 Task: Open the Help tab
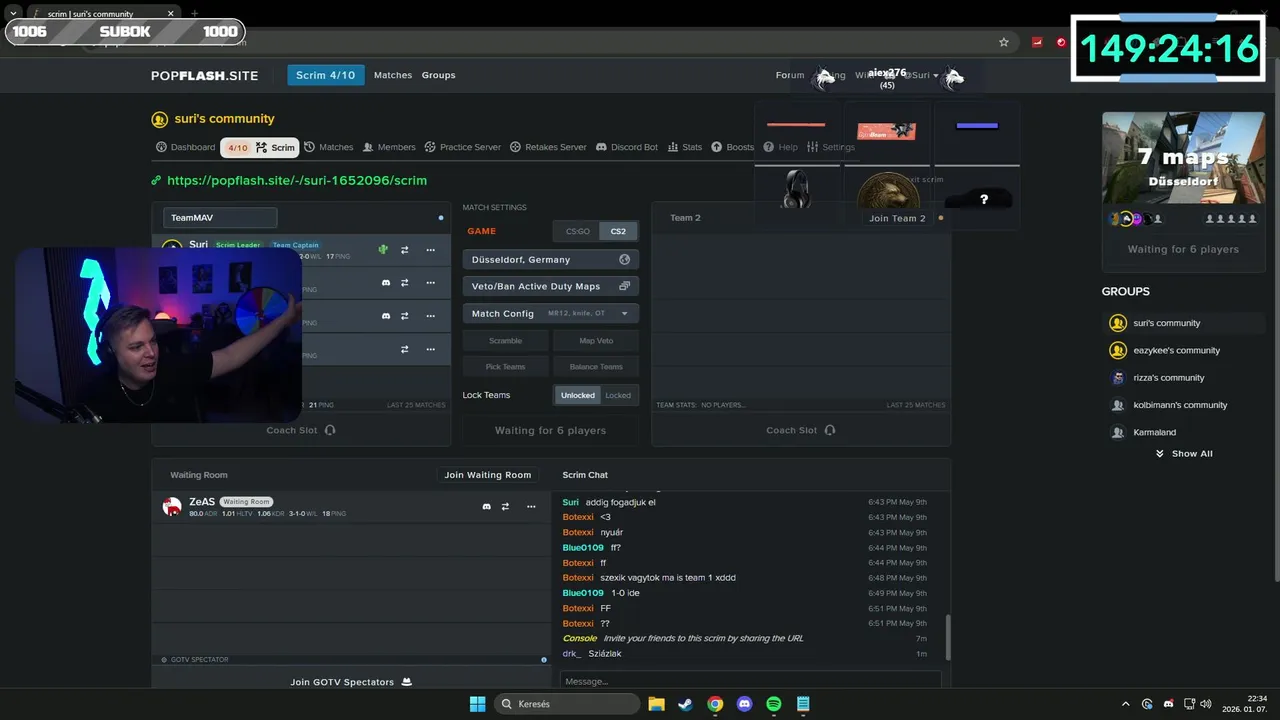(x=780, y=147)
